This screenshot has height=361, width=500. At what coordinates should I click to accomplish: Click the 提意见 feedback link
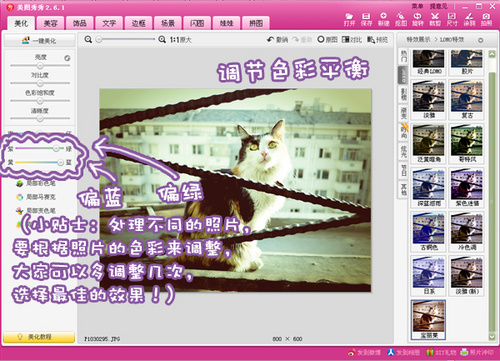pos(438,6)
